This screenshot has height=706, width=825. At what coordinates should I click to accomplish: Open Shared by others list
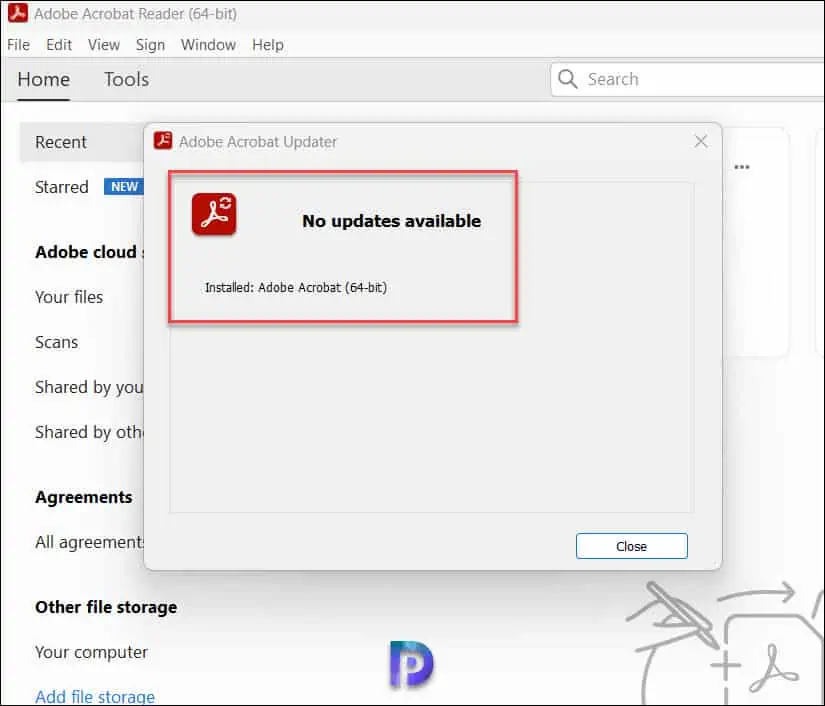(89, 432)
